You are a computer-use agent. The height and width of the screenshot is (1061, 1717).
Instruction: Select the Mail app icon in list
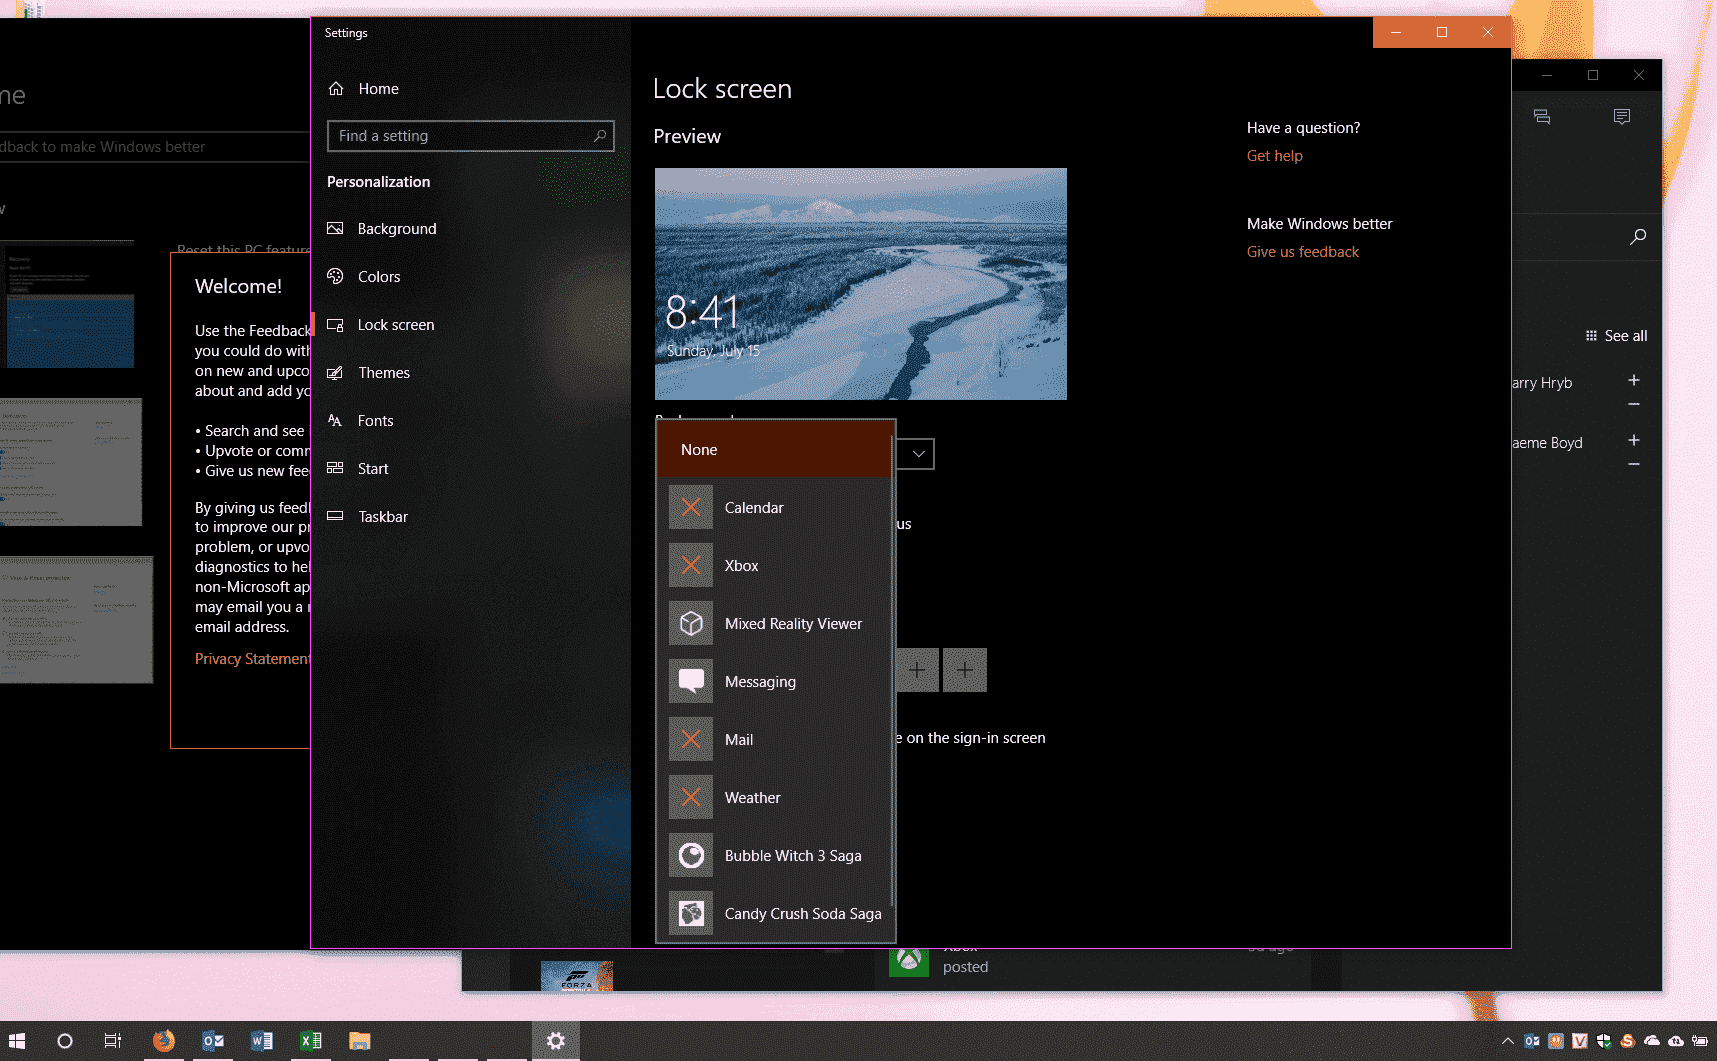691,740
